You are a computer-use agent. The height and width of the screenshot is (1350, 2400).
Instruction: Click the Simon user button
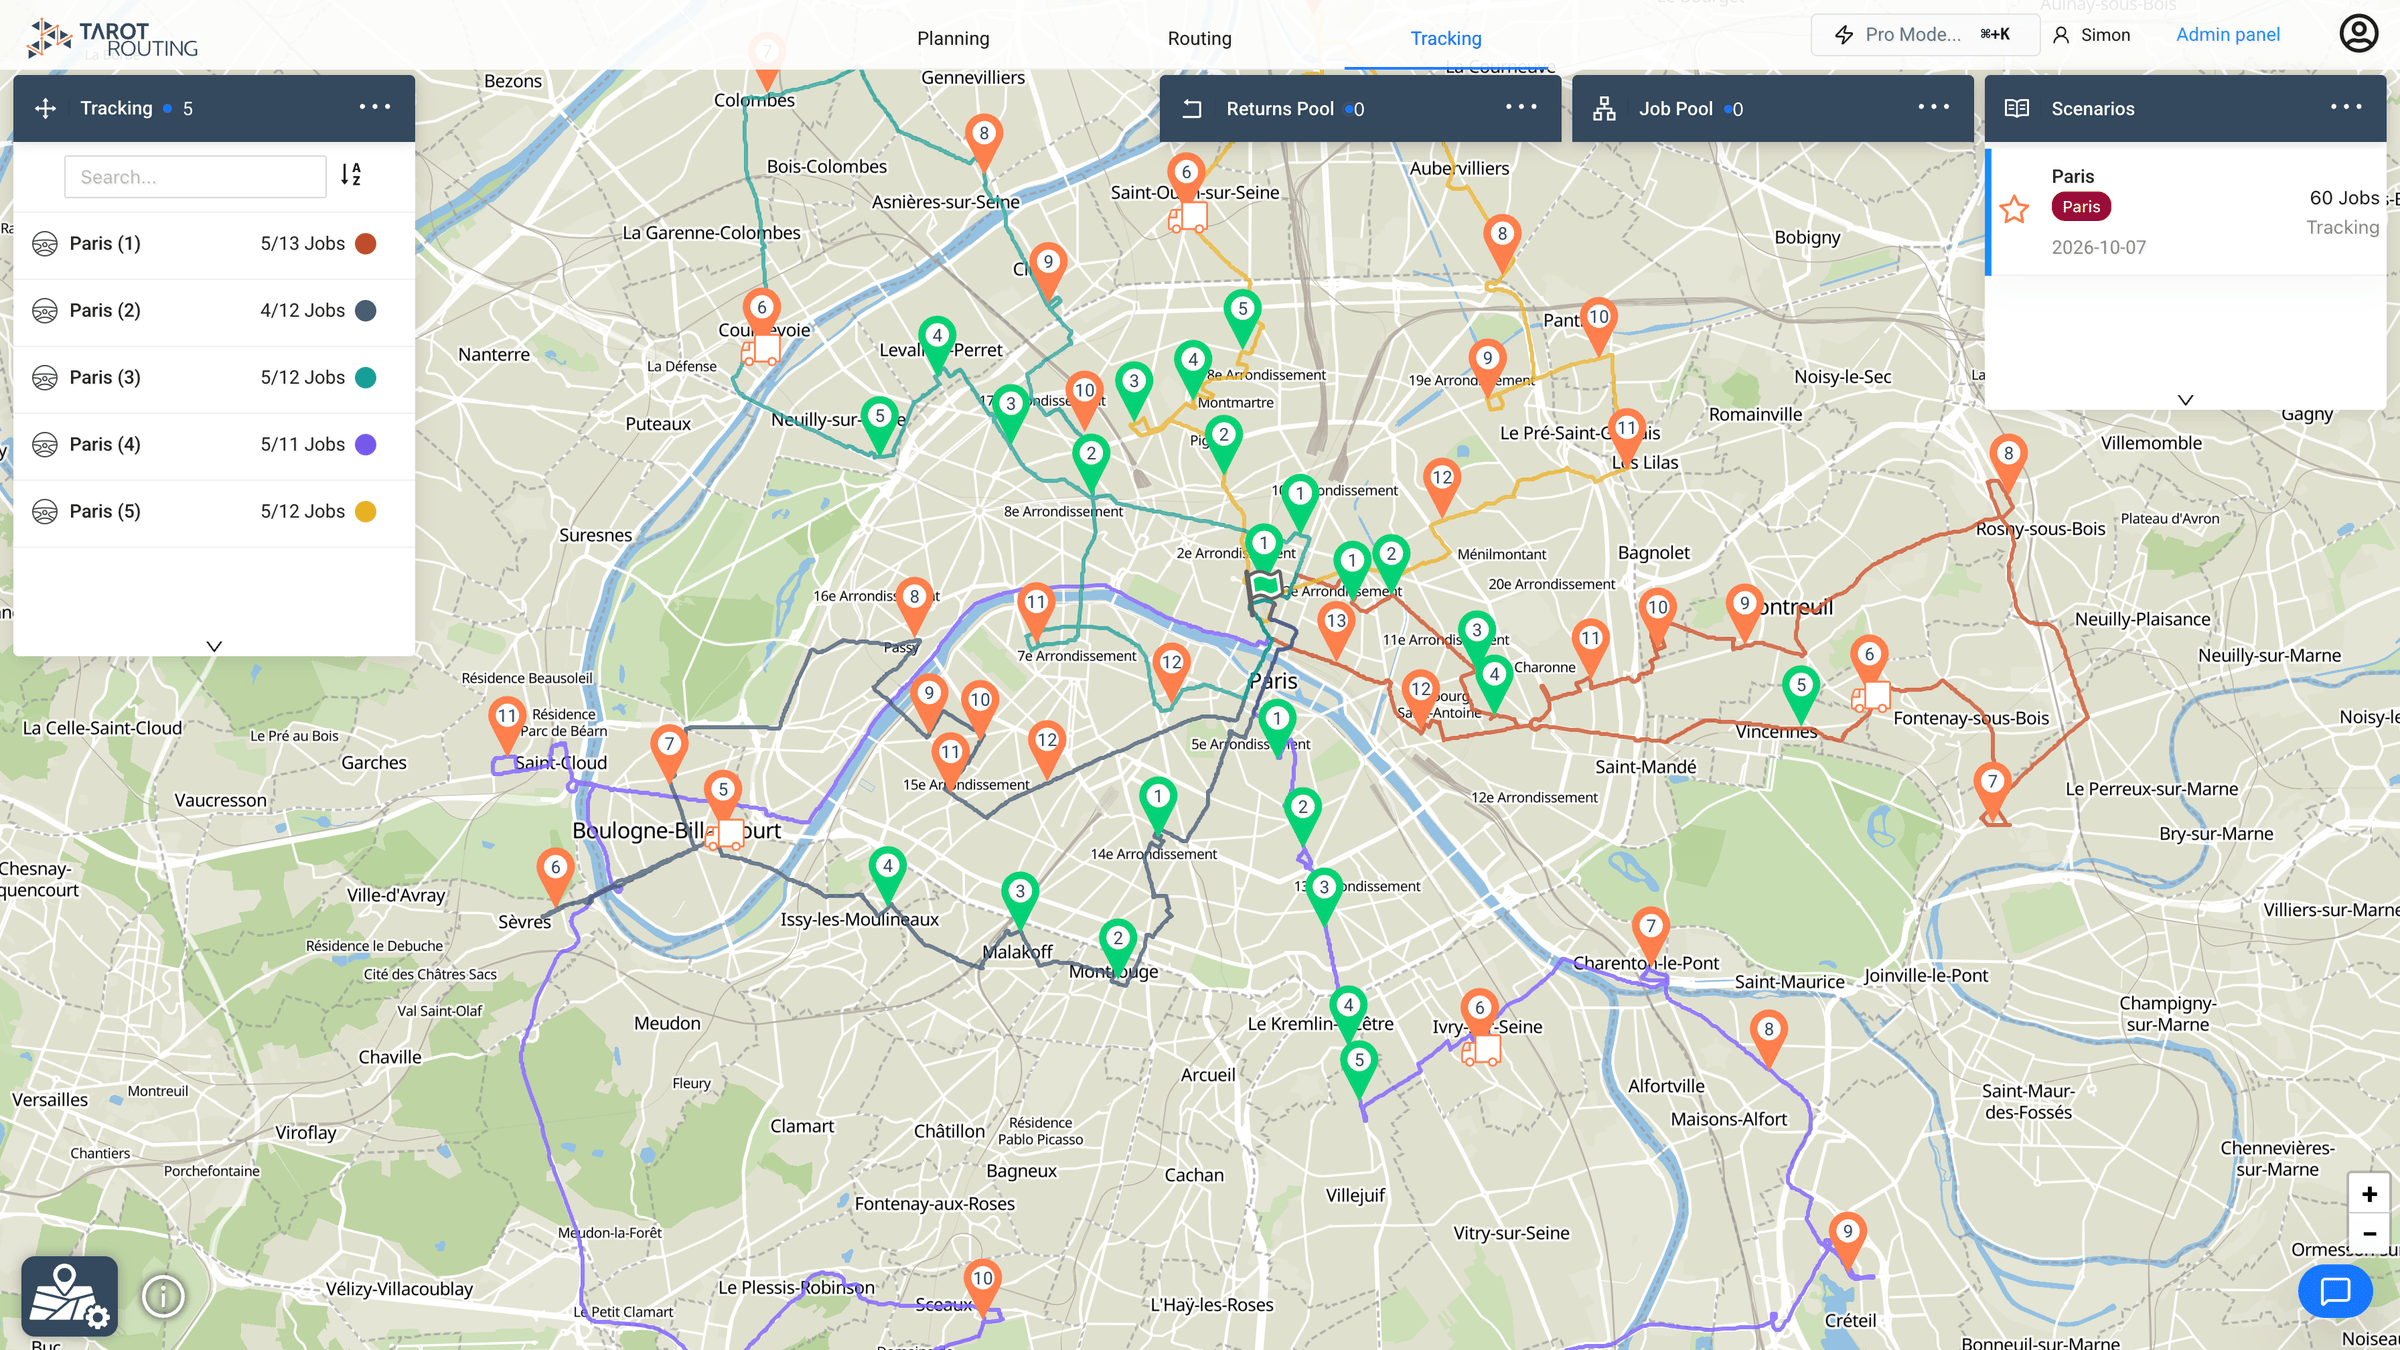(2092, 35)
